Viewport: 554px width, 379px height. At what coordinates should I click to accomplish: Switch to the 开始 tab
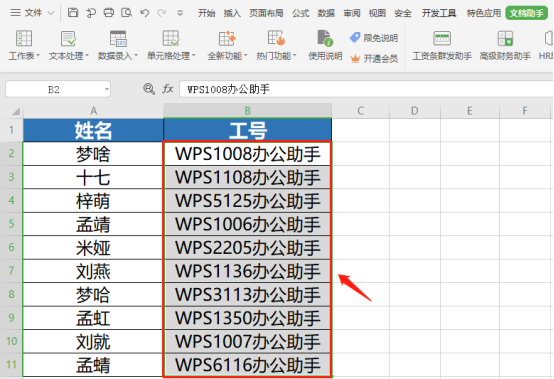coord(206,13)
